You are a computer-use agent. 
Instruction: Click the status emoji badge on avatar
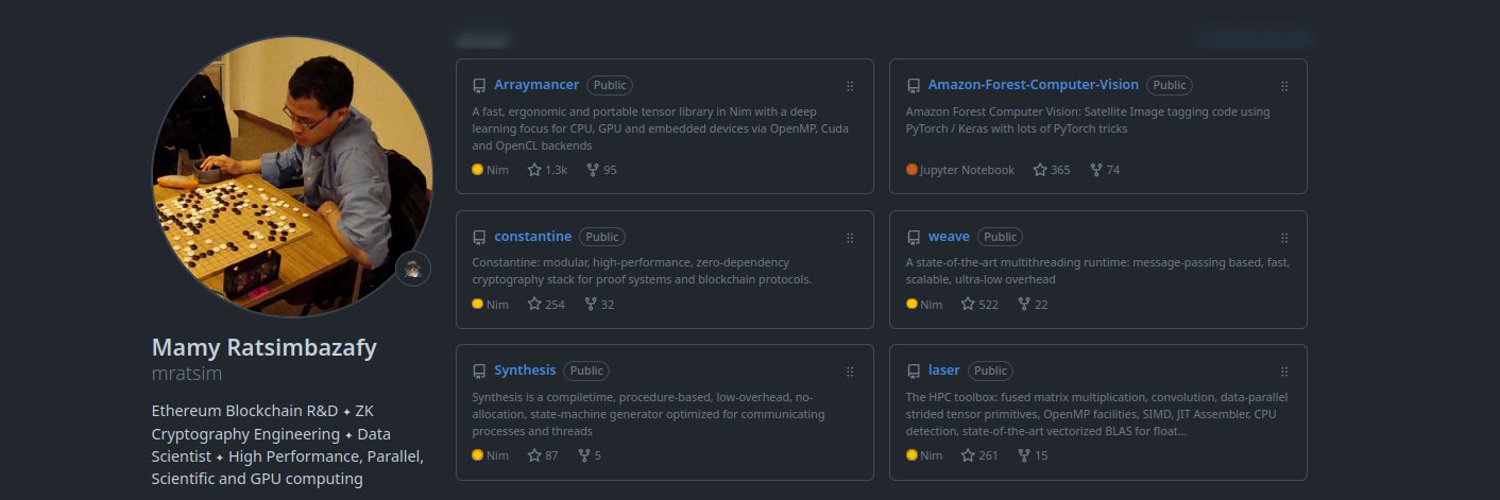tap(413, 269)
